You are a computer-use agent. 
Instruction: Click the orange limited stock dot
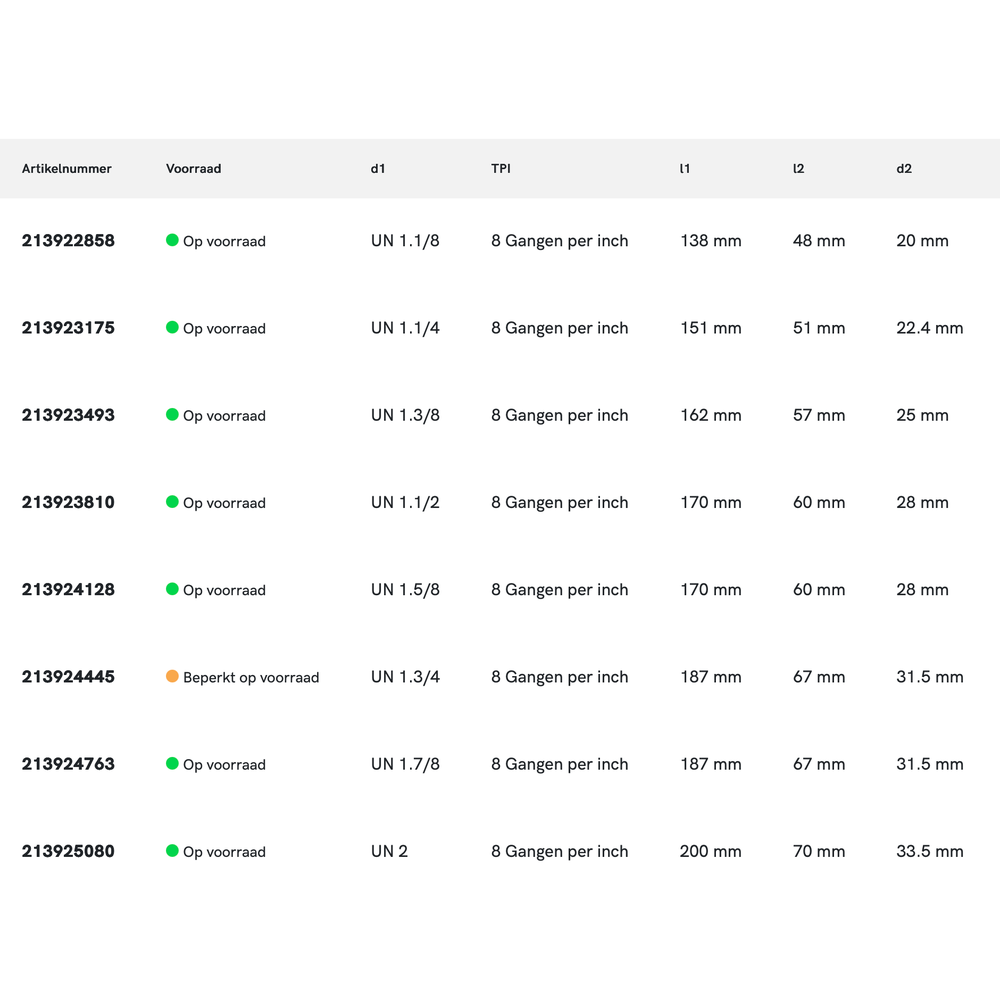[172, 676]
